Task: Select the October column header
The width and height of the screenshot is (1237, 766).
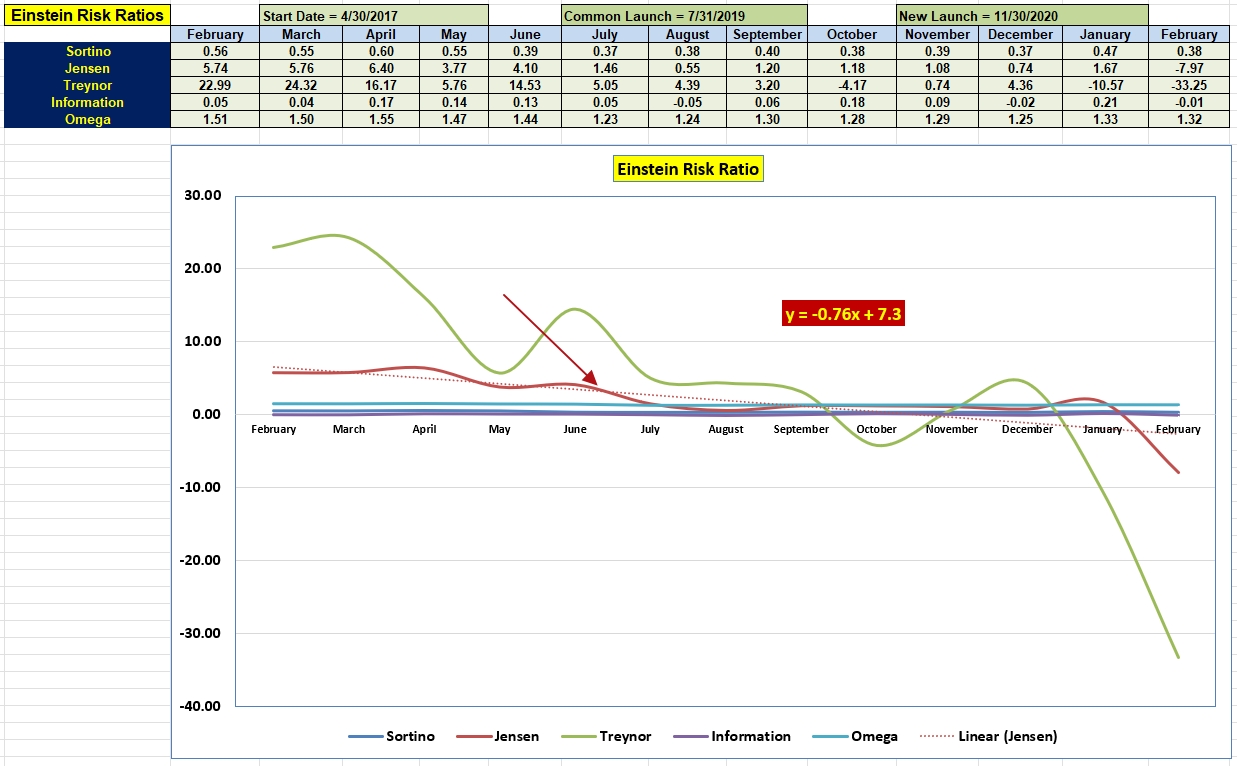Action: point(851,34)
